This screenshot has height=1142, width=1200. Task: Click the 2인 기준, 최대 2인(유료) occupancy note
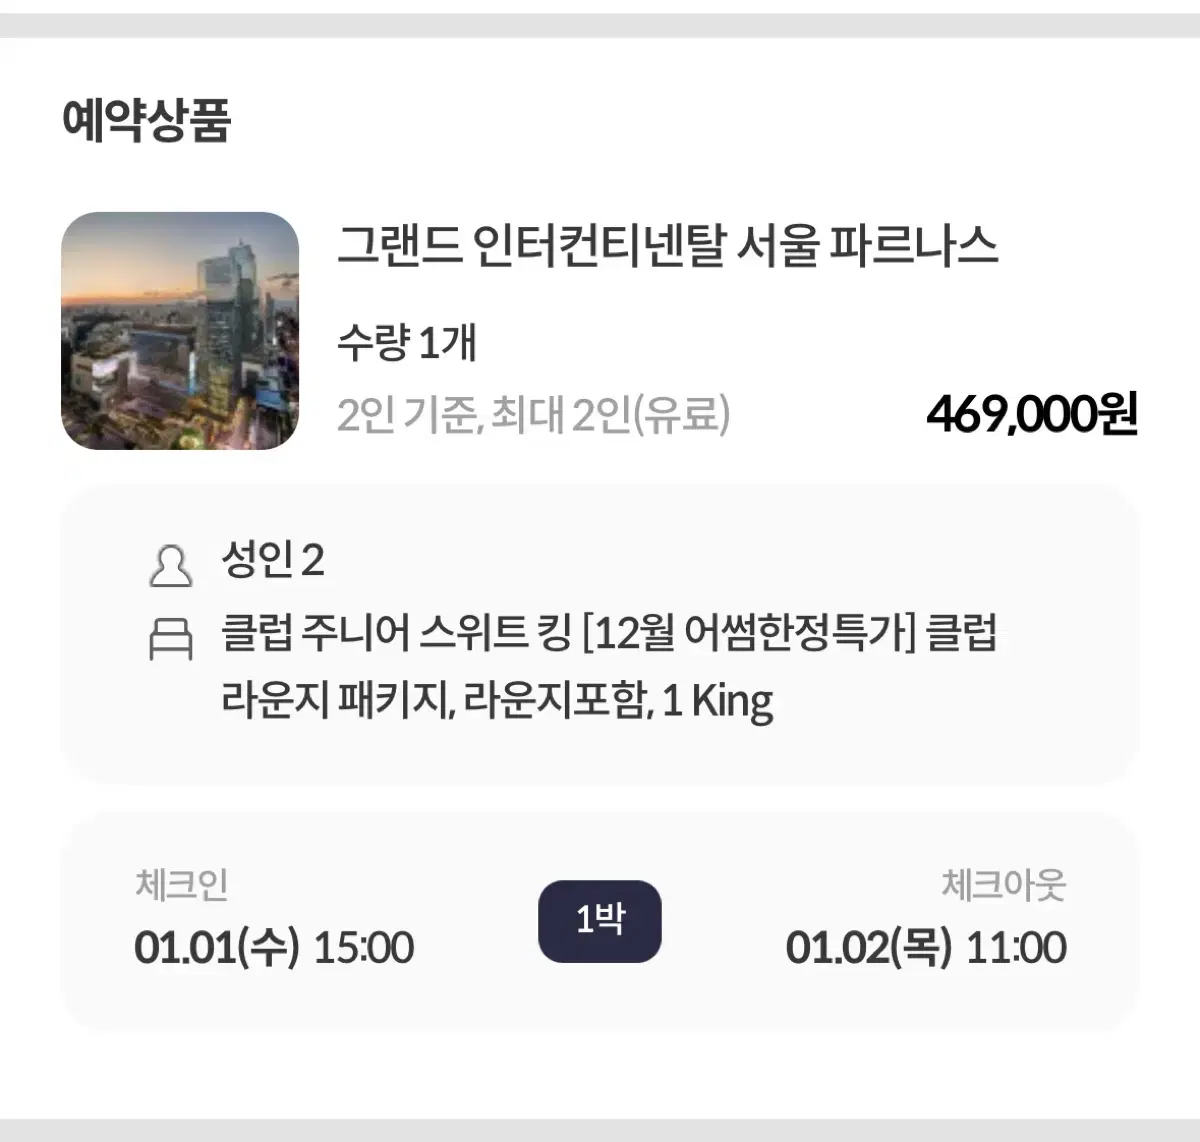coord(533,414)
